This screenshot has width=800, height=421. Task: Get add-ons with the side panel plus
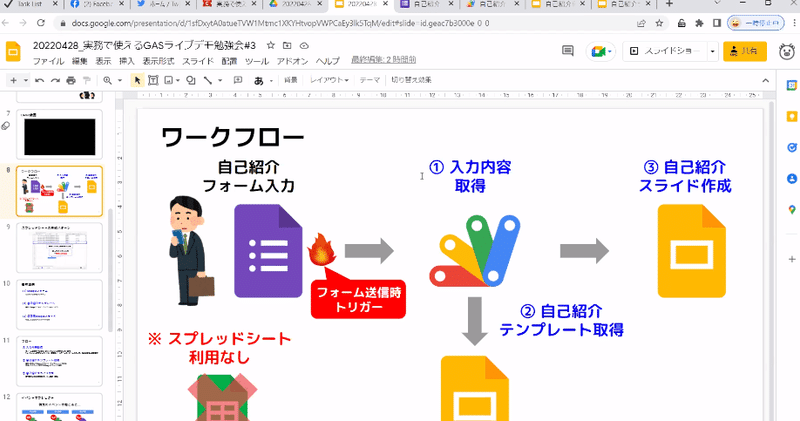[x=792, y=259]
